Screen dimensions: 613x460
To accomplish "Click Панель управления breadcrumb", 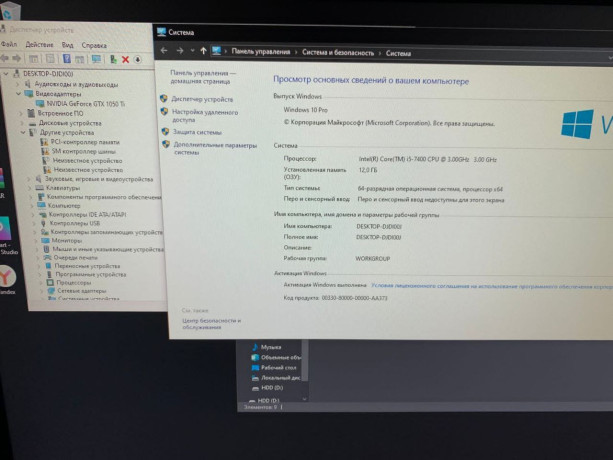I will (x=261, y=51).
